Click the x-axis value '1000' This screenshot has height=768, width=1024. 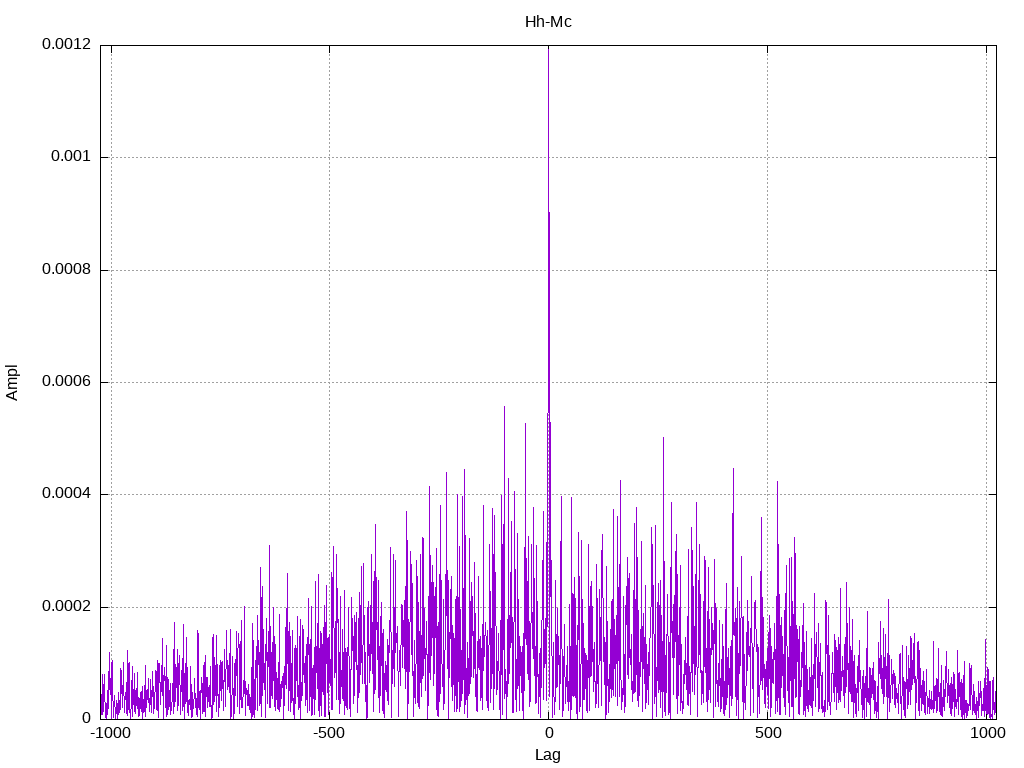pos(987,733)
